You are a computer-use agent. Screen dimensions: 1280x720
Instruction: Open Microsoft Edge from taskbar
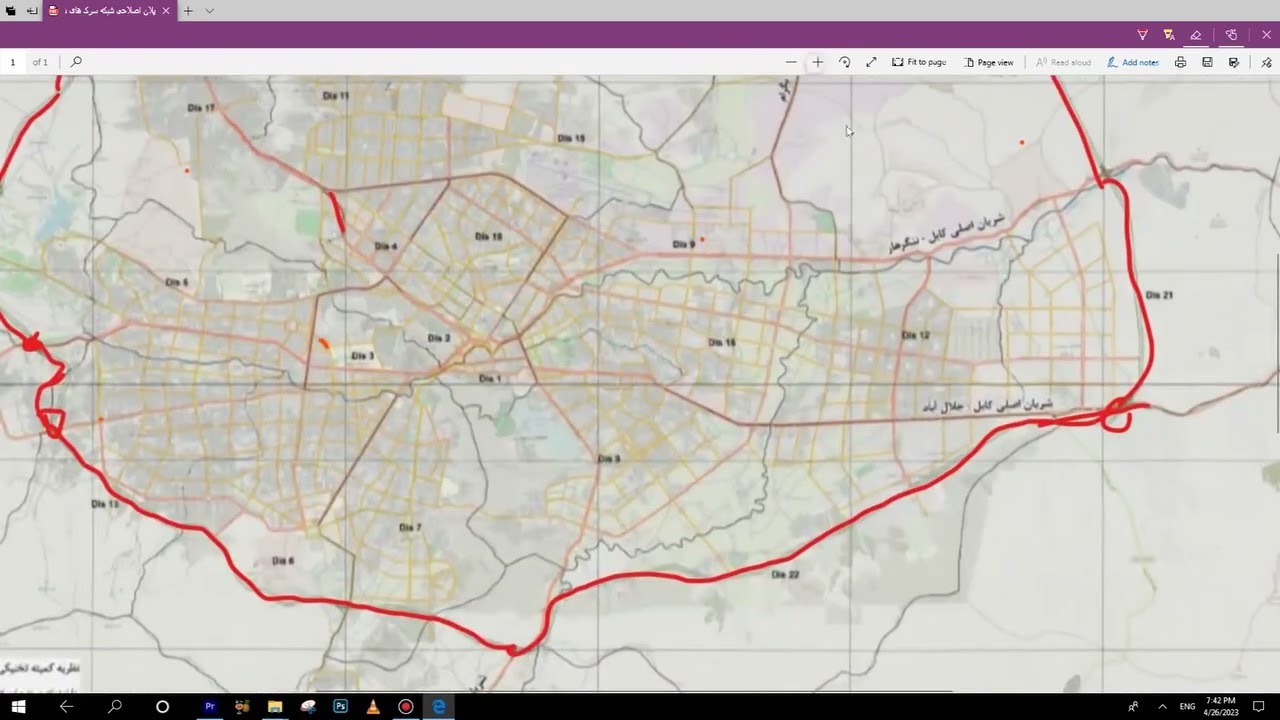click(x=438, y=706)
